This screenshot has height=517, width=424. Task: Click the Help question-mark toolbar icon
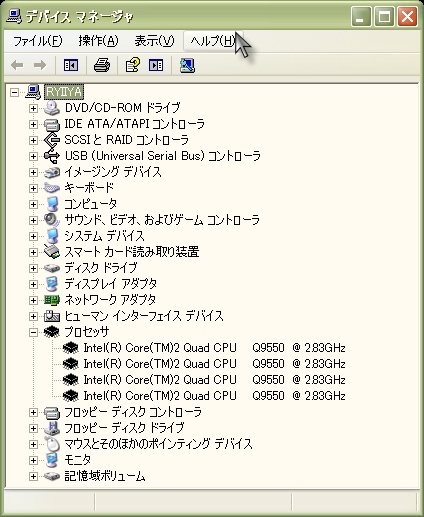point(133,65)
